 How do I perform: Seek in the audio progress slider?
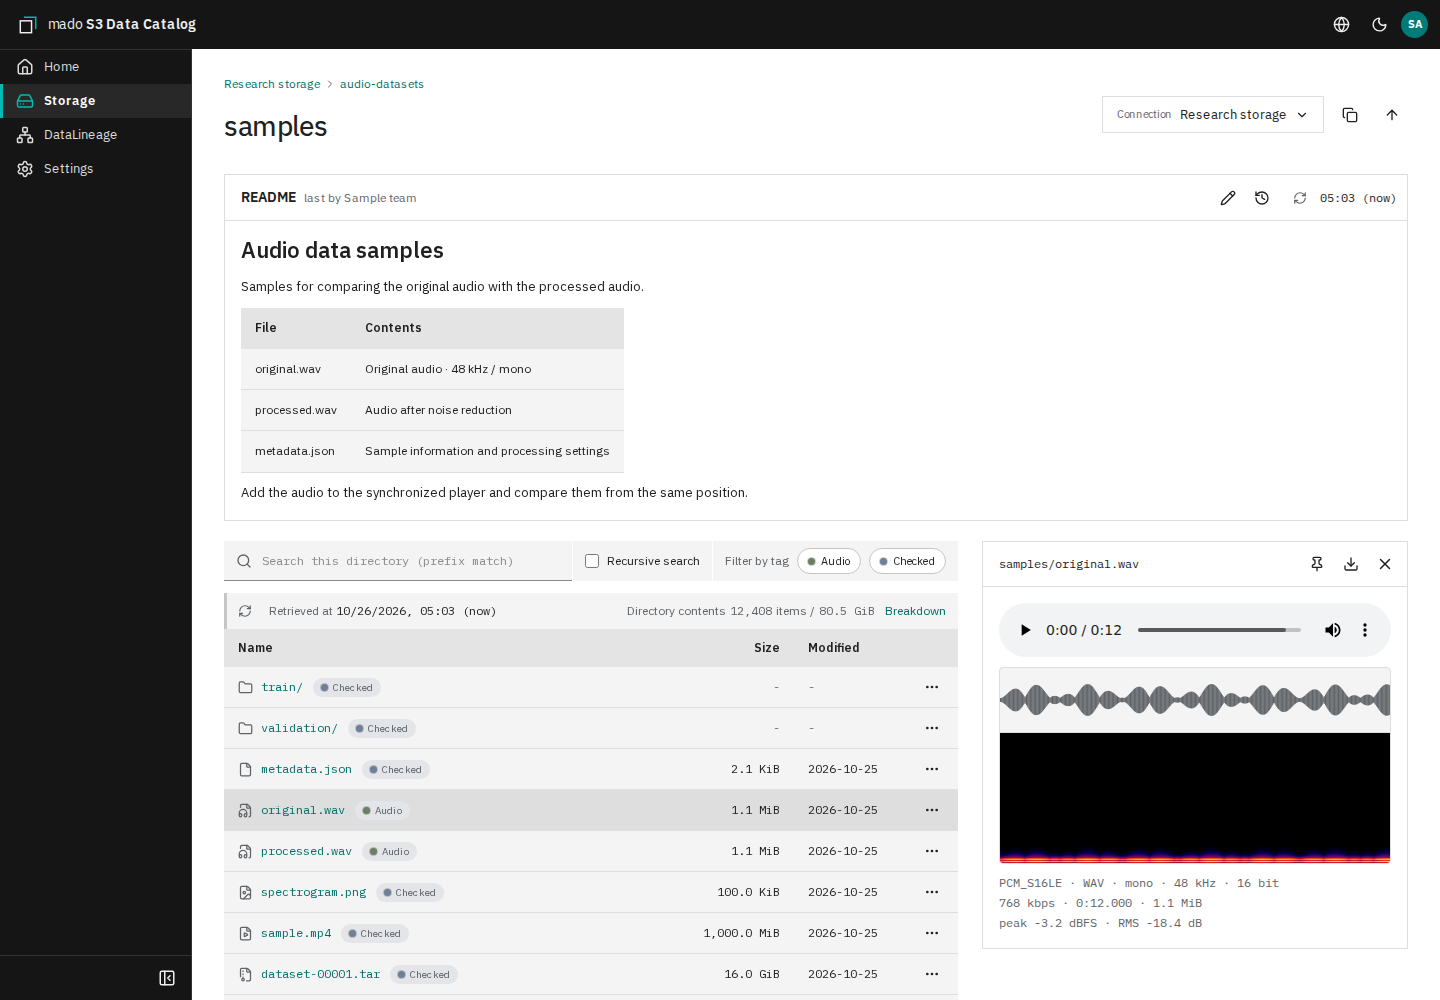[1219, 630]
